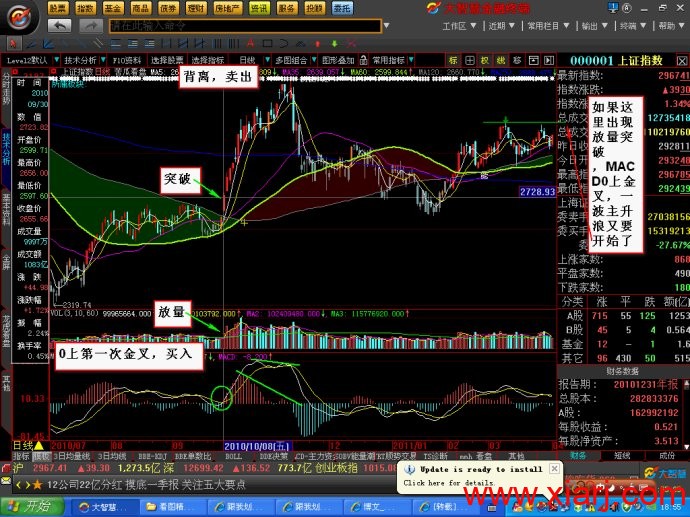The height and width of the screenshot is (517, 690).
Task: Open the 帮助 menu
Action: [x=671, y=26]
